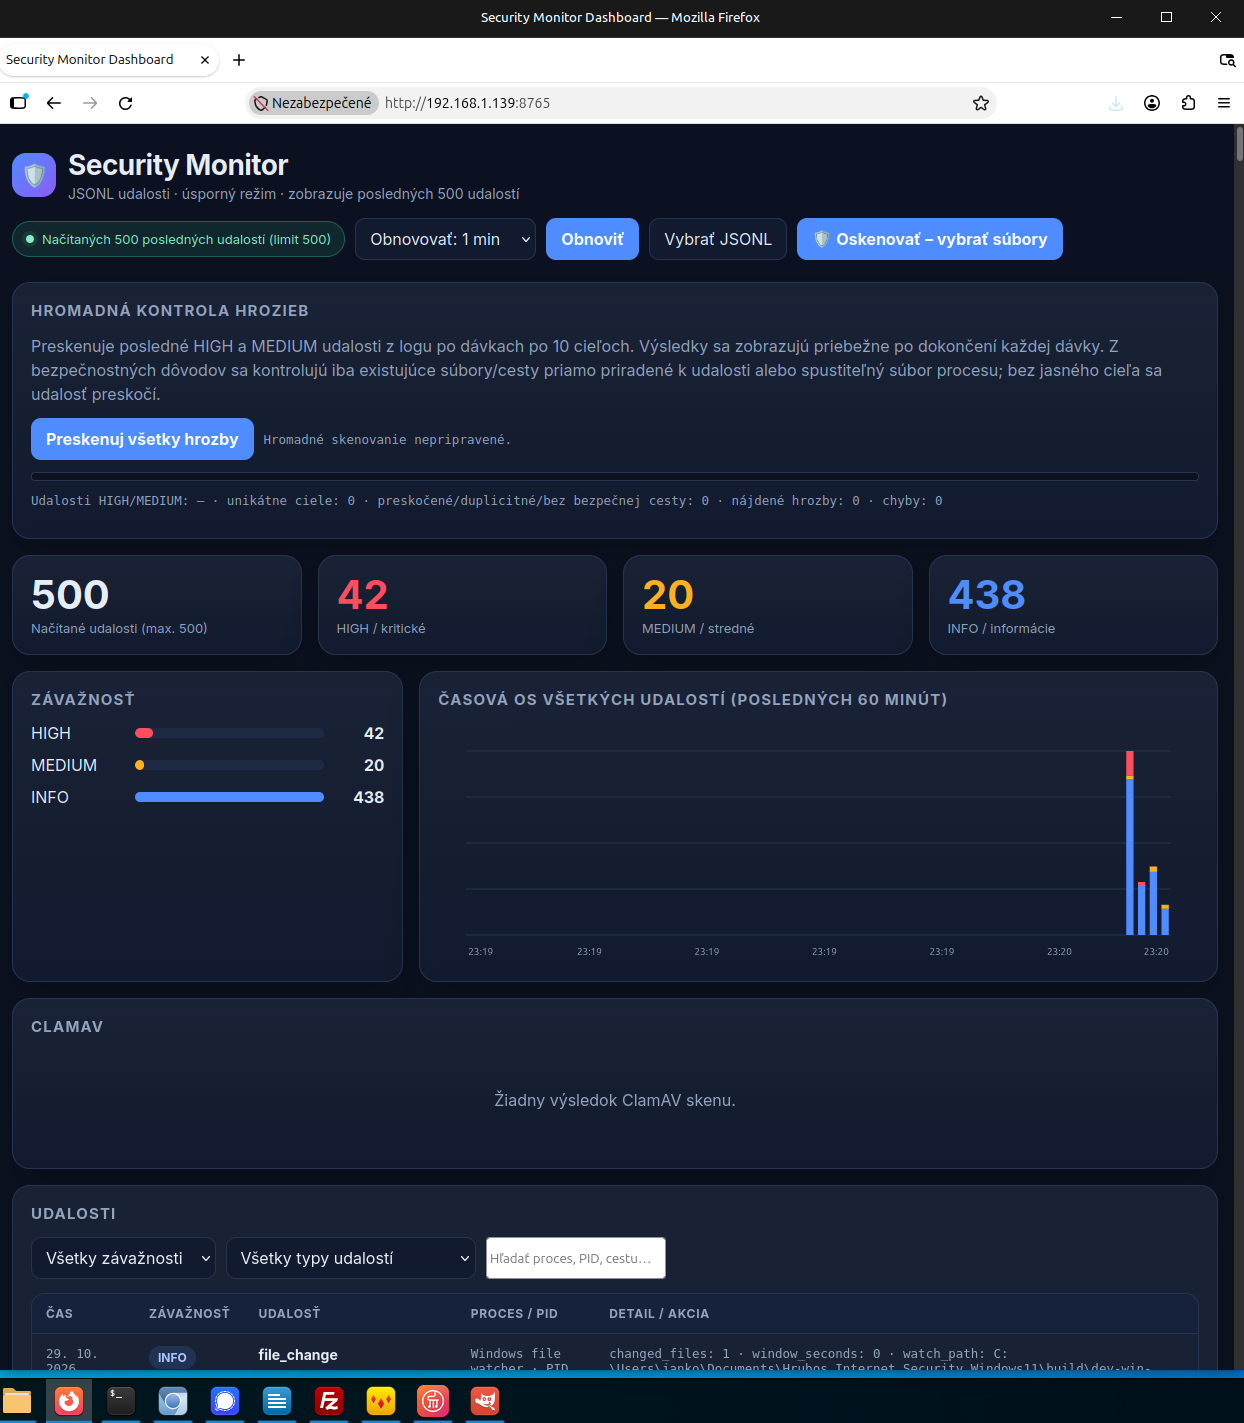The image size is (1244, 1423).
Task: Click the '20' MEDIUM / stredné counter
Action: 668,595
